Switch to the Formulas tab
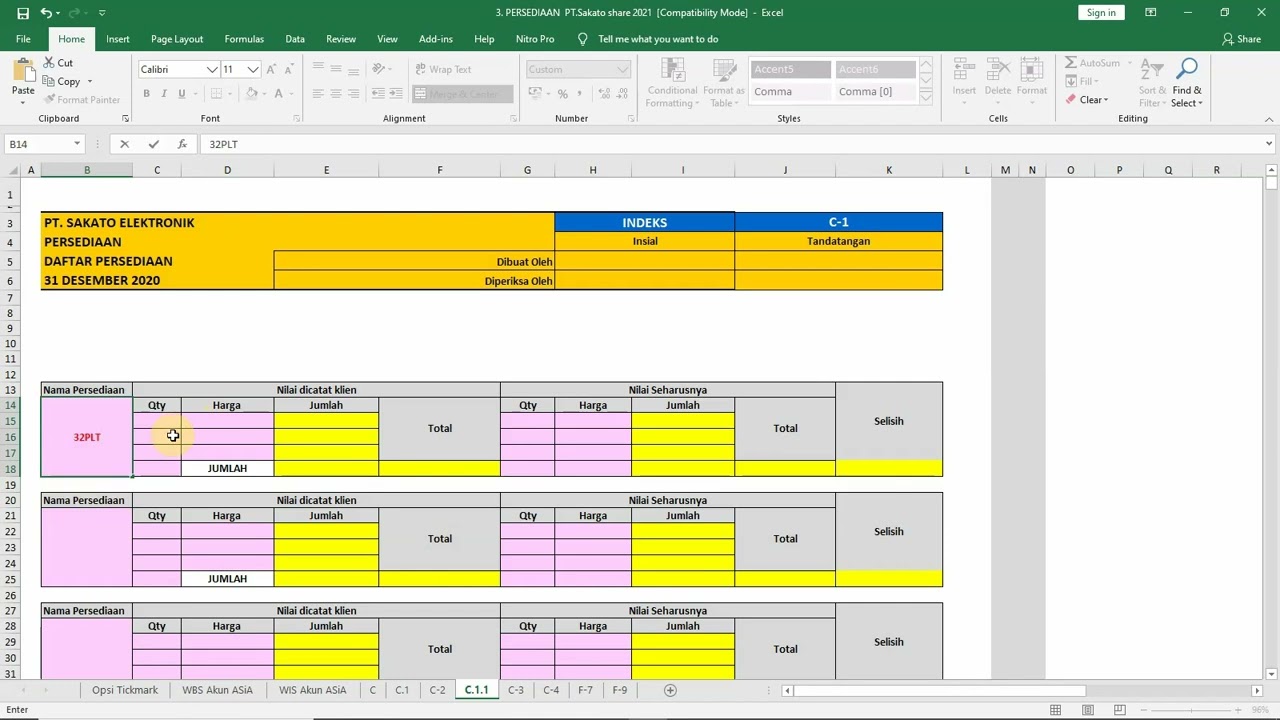The height and width of the screenshot is (720, 1280). (244, 39)
